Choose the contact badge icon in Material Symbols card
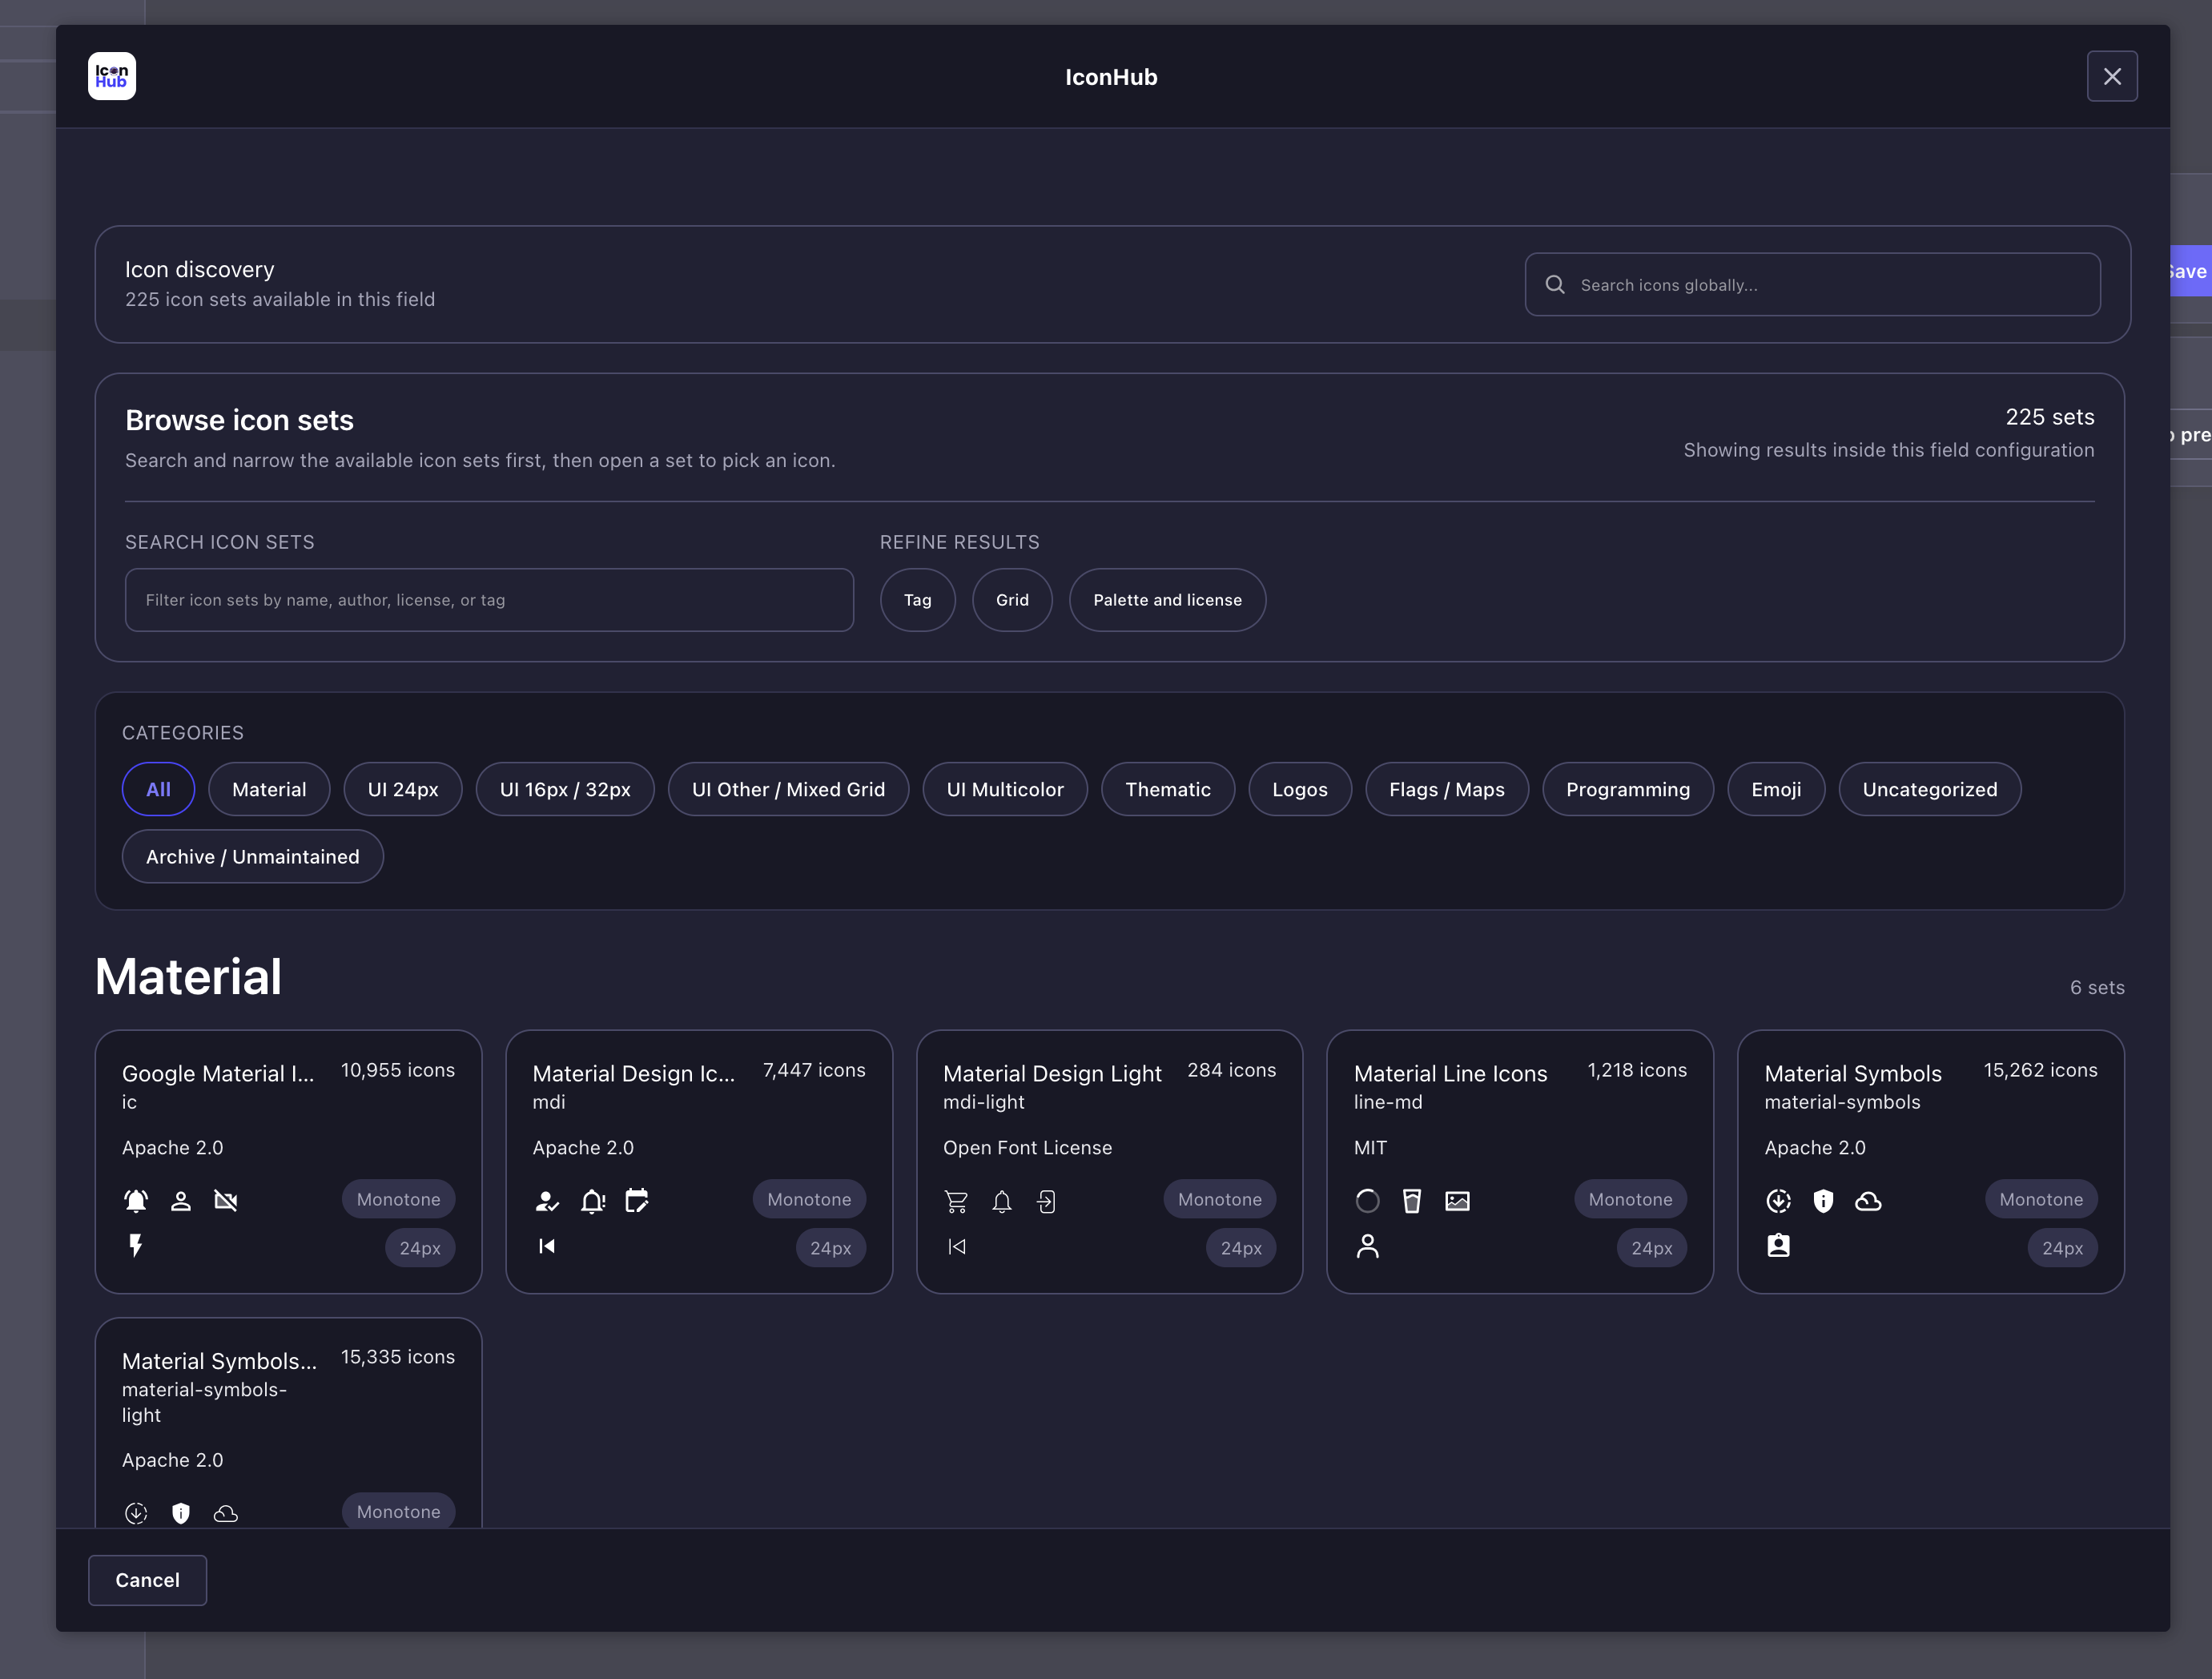This screenshot has width=2212, height=1679. coord(1779,1246)
